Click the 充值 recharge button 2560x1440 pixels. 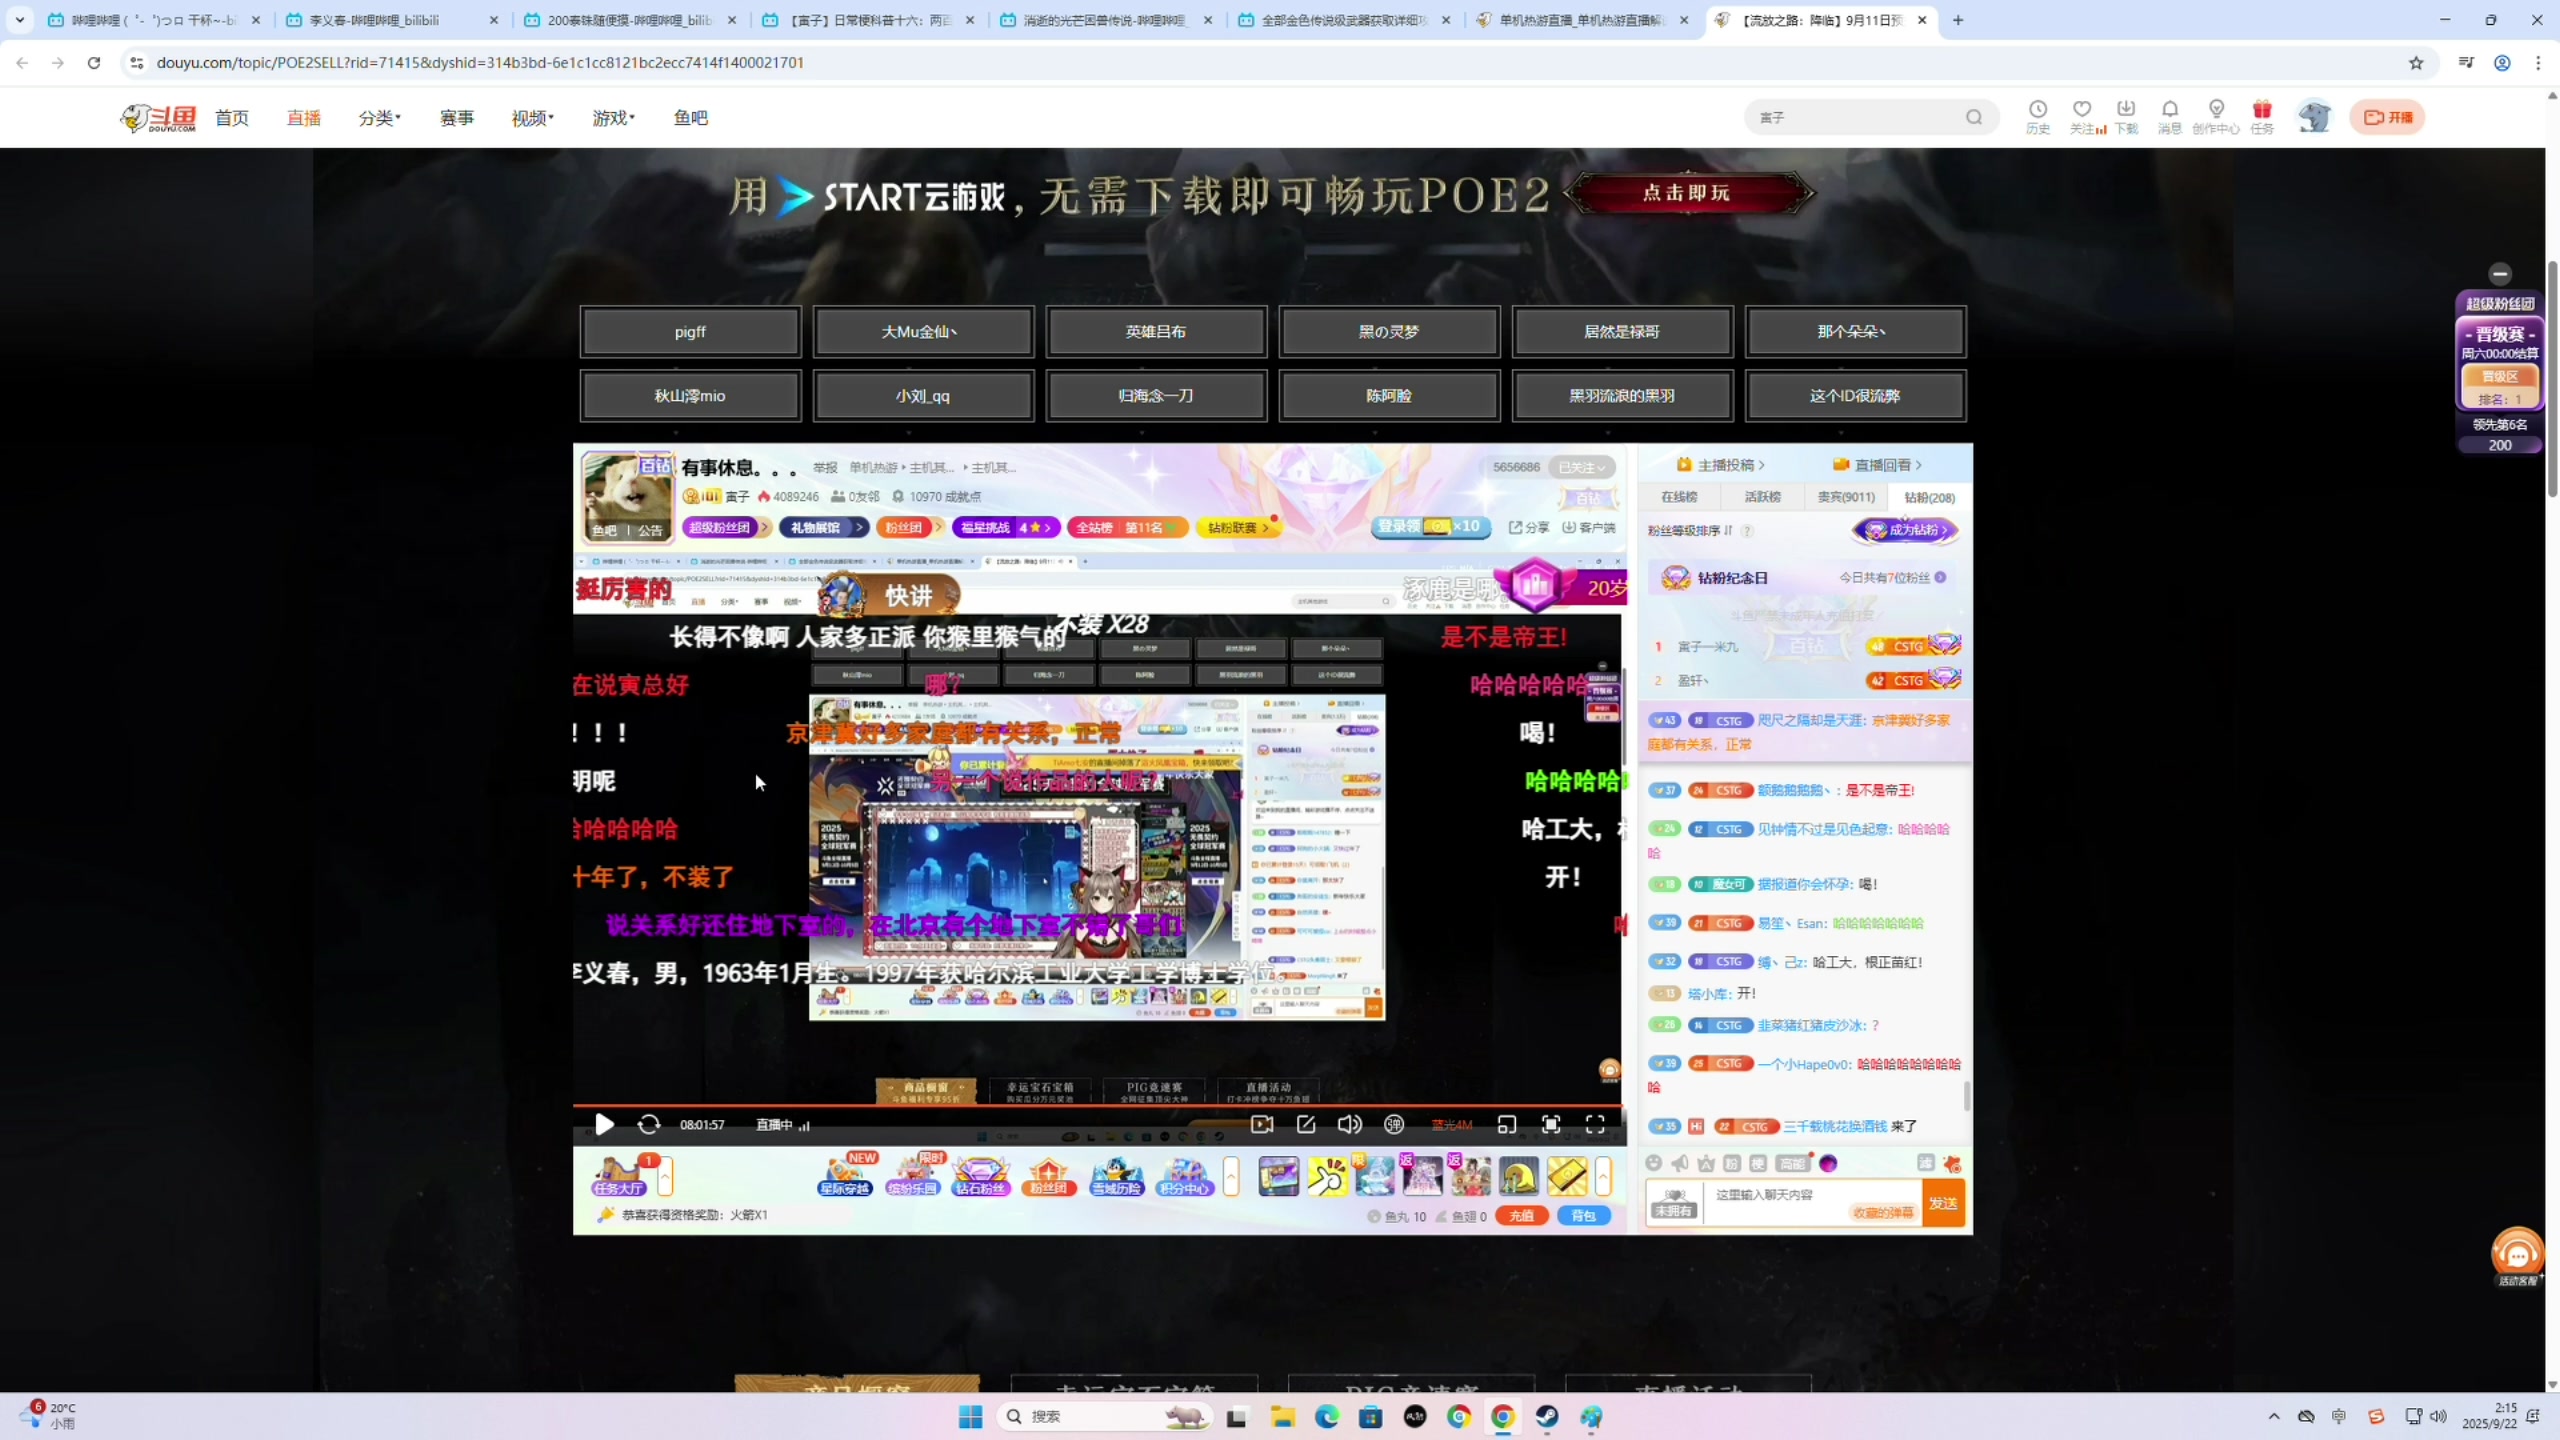[1521, 1216]
